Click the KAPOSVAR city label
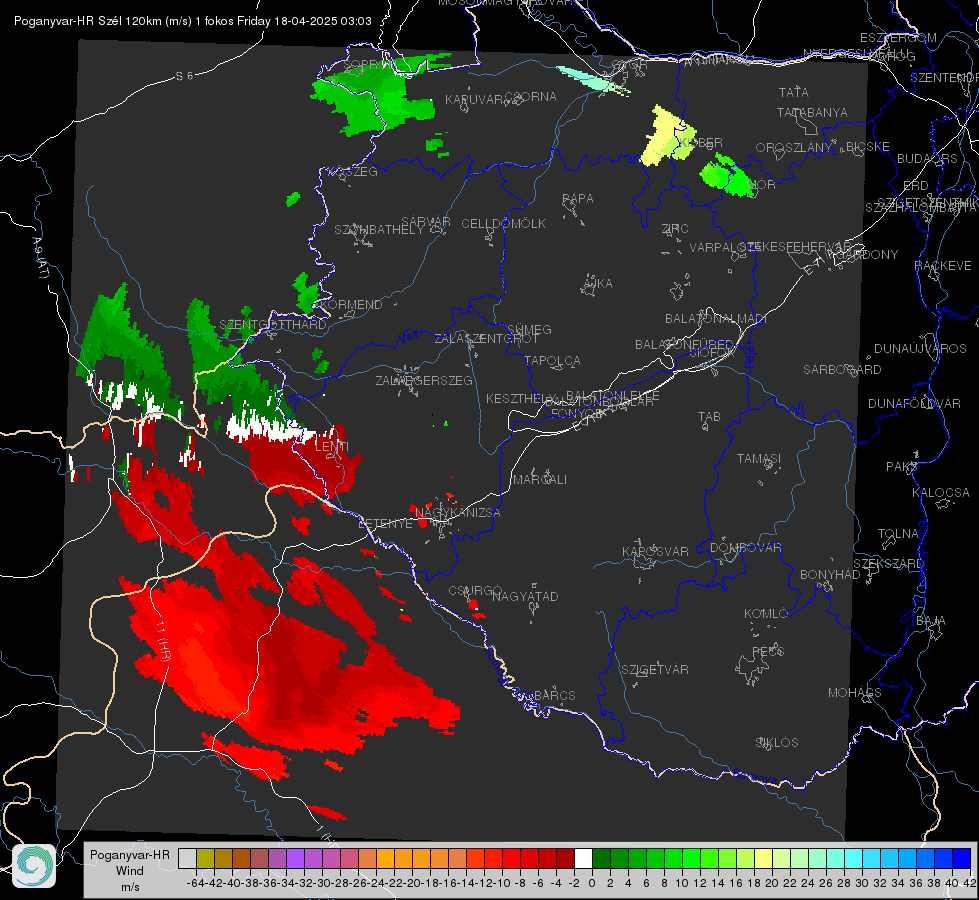The width and height of the screenshot is (979, 900). pos(655,551)
